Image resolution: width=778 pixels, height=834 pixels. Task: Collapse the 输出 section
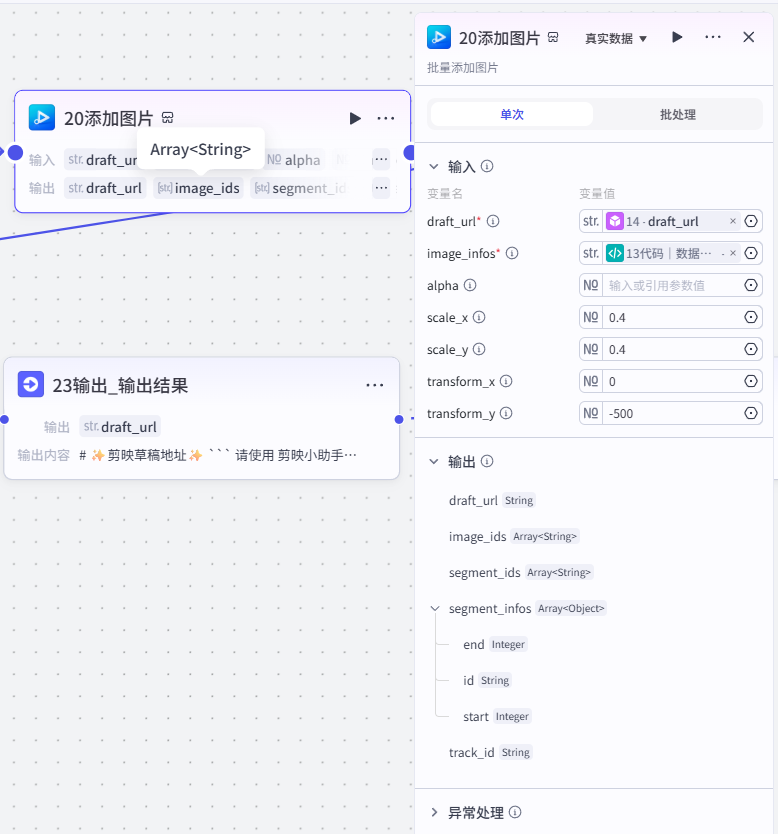[x=434, y=461]
